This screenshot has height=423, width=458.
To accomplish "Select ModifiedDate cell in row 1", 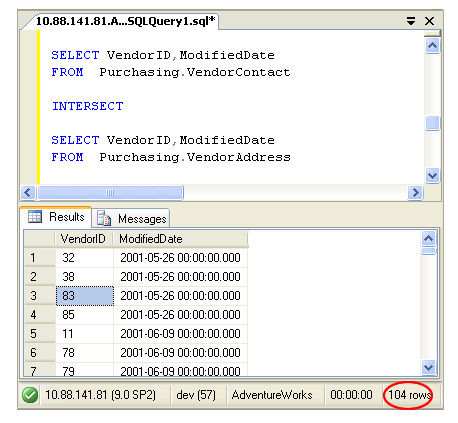I will pos(180,258).
